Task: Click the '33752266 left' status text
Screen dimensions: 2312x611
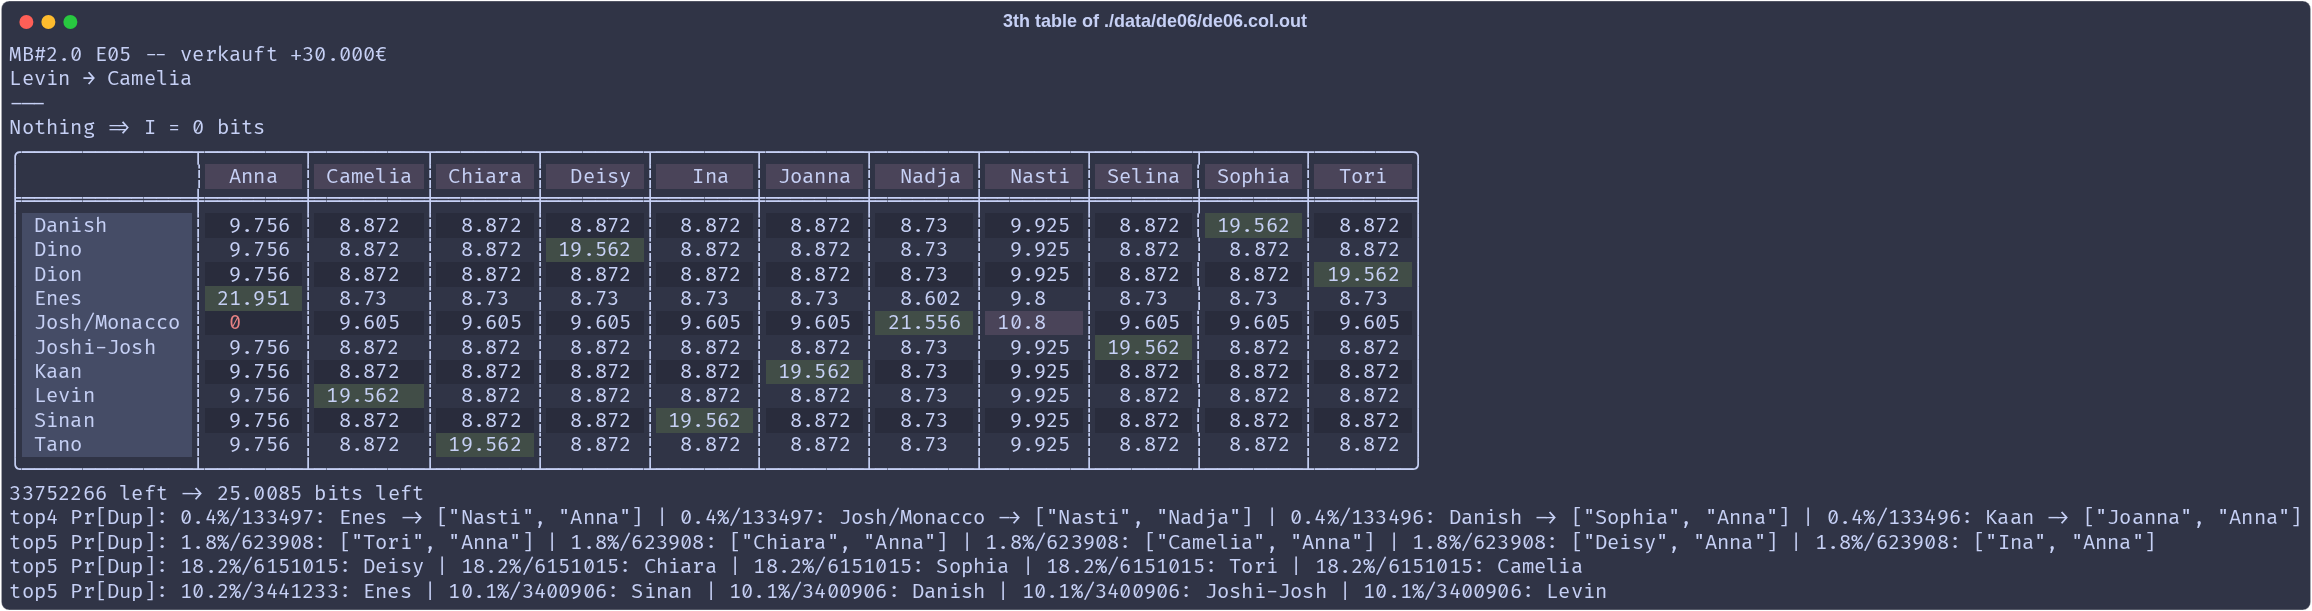Action: [88, 493]
